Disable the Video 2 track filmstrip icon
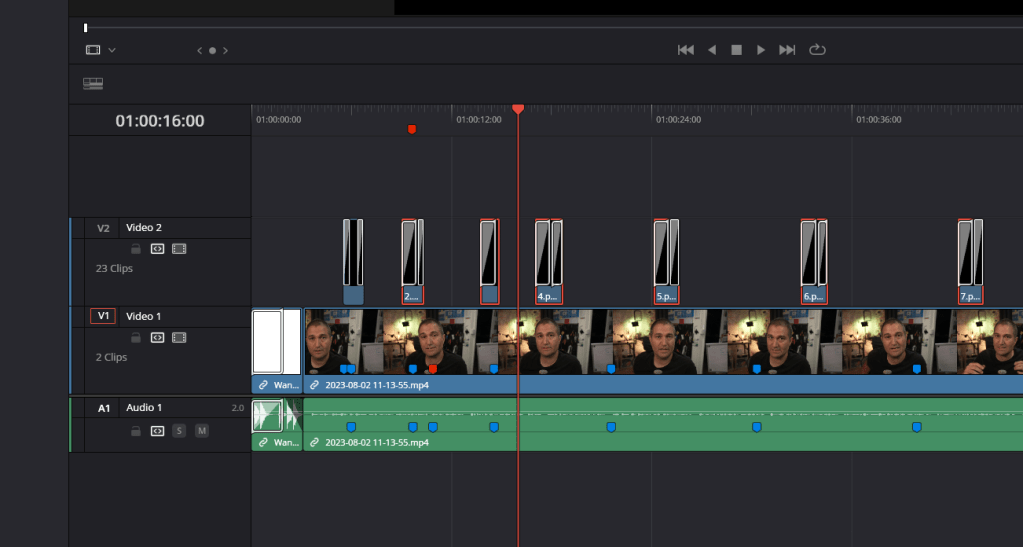This screenshot has height=547, width=1023. coord(179,249)
